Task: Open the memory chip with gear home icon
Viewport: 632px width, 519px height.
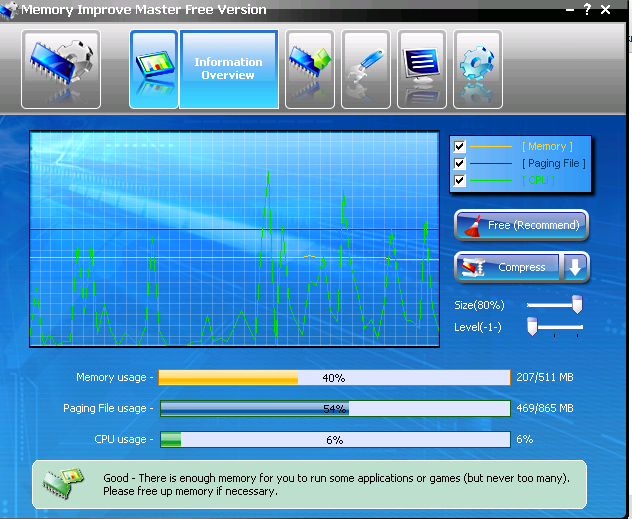Action: tap(61, 69)
